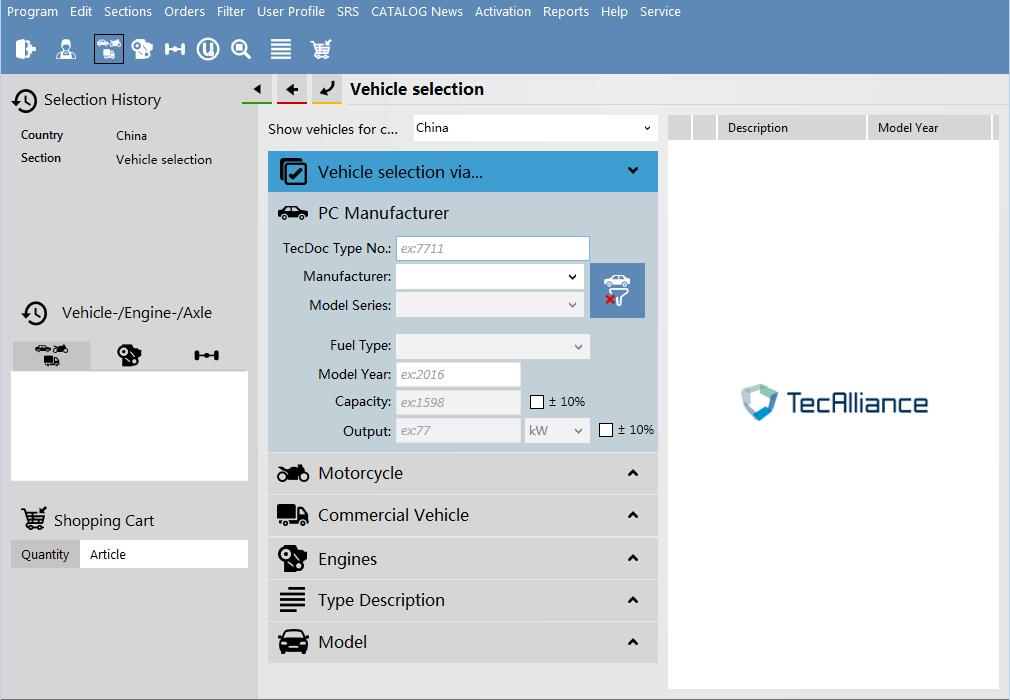Viewport: 1010px width, 700px height.
Task: Open the CATALOG News menu
Action: coord(417,12)
